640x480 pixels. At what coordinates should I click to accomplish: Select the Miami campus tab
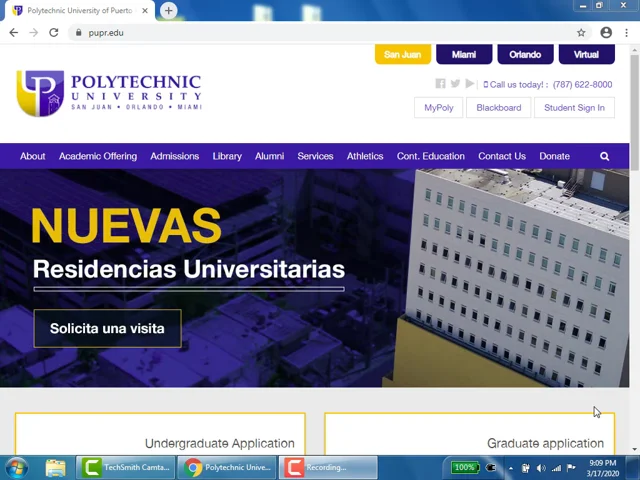coord(464,54)
